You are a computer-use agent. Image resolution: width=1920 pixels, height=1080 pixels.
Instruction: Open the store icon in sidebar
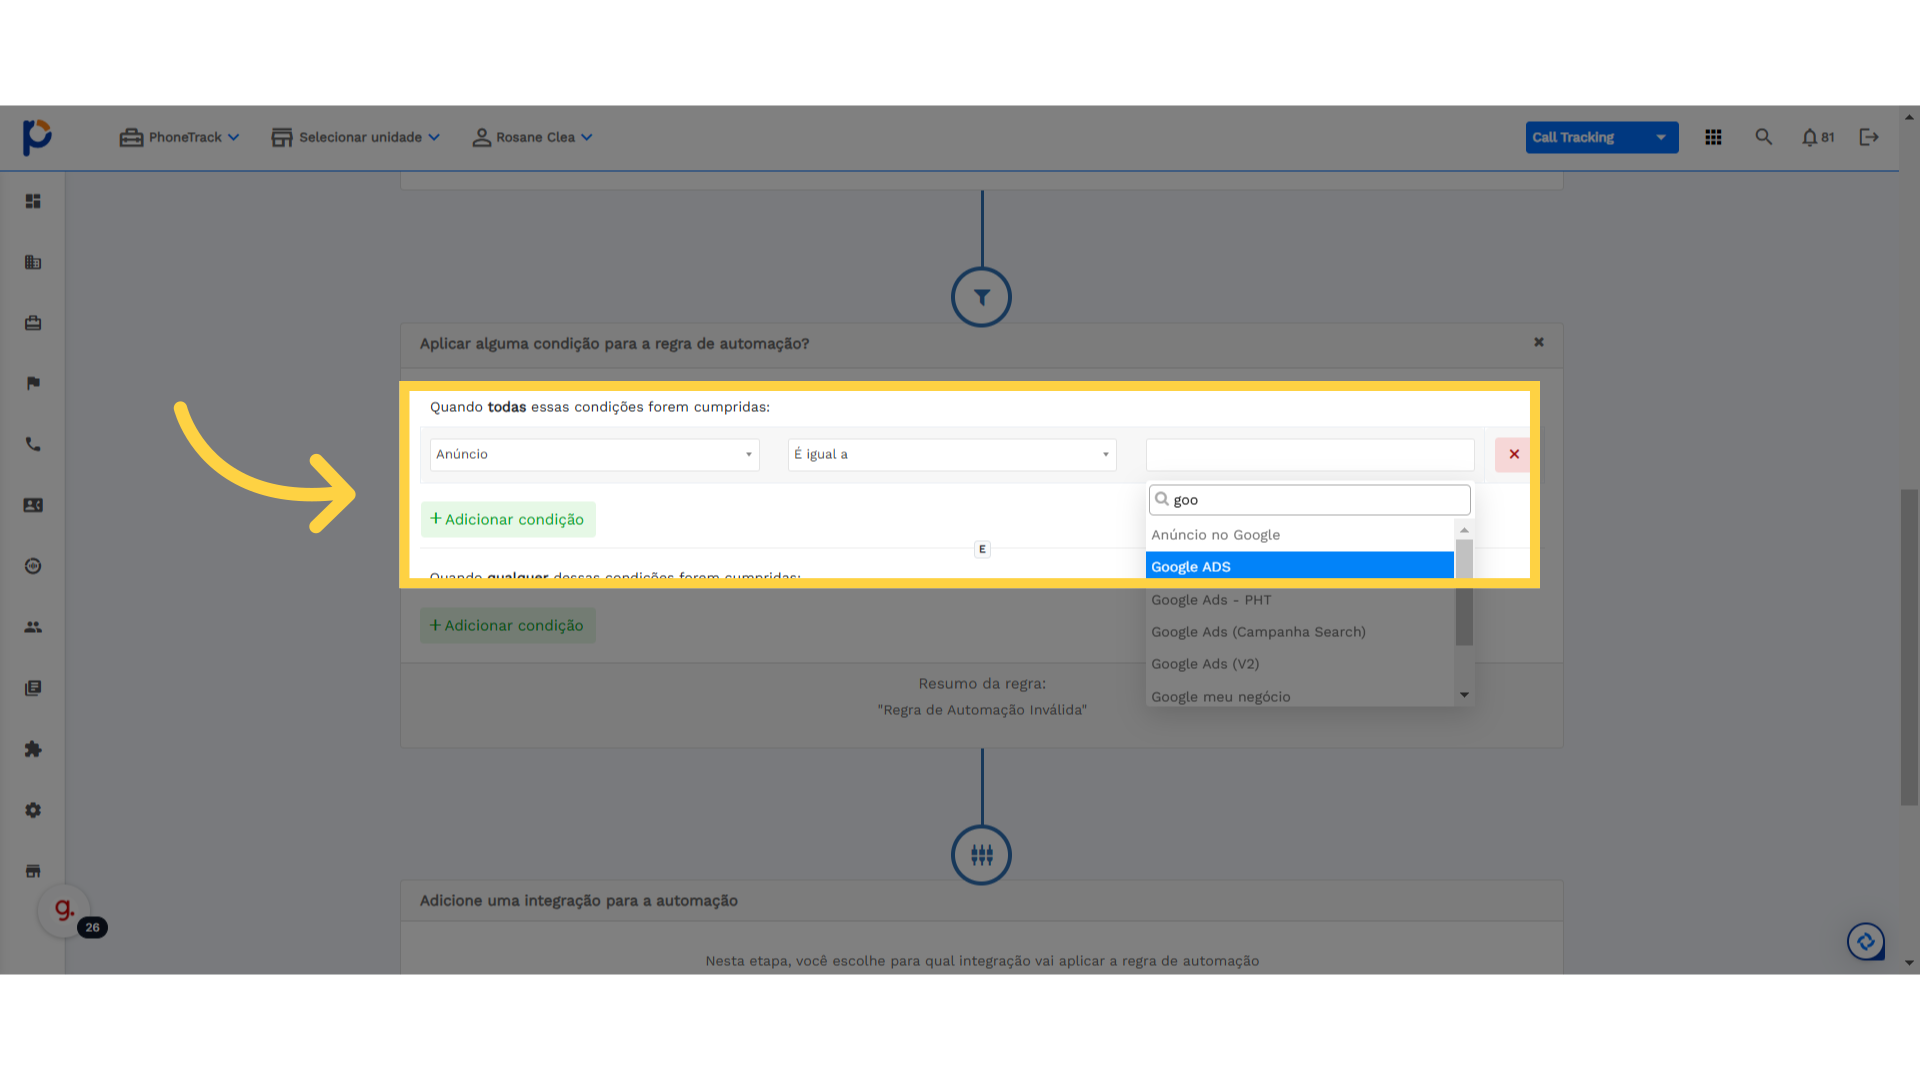pyautogui.click(x=33, y=871)
